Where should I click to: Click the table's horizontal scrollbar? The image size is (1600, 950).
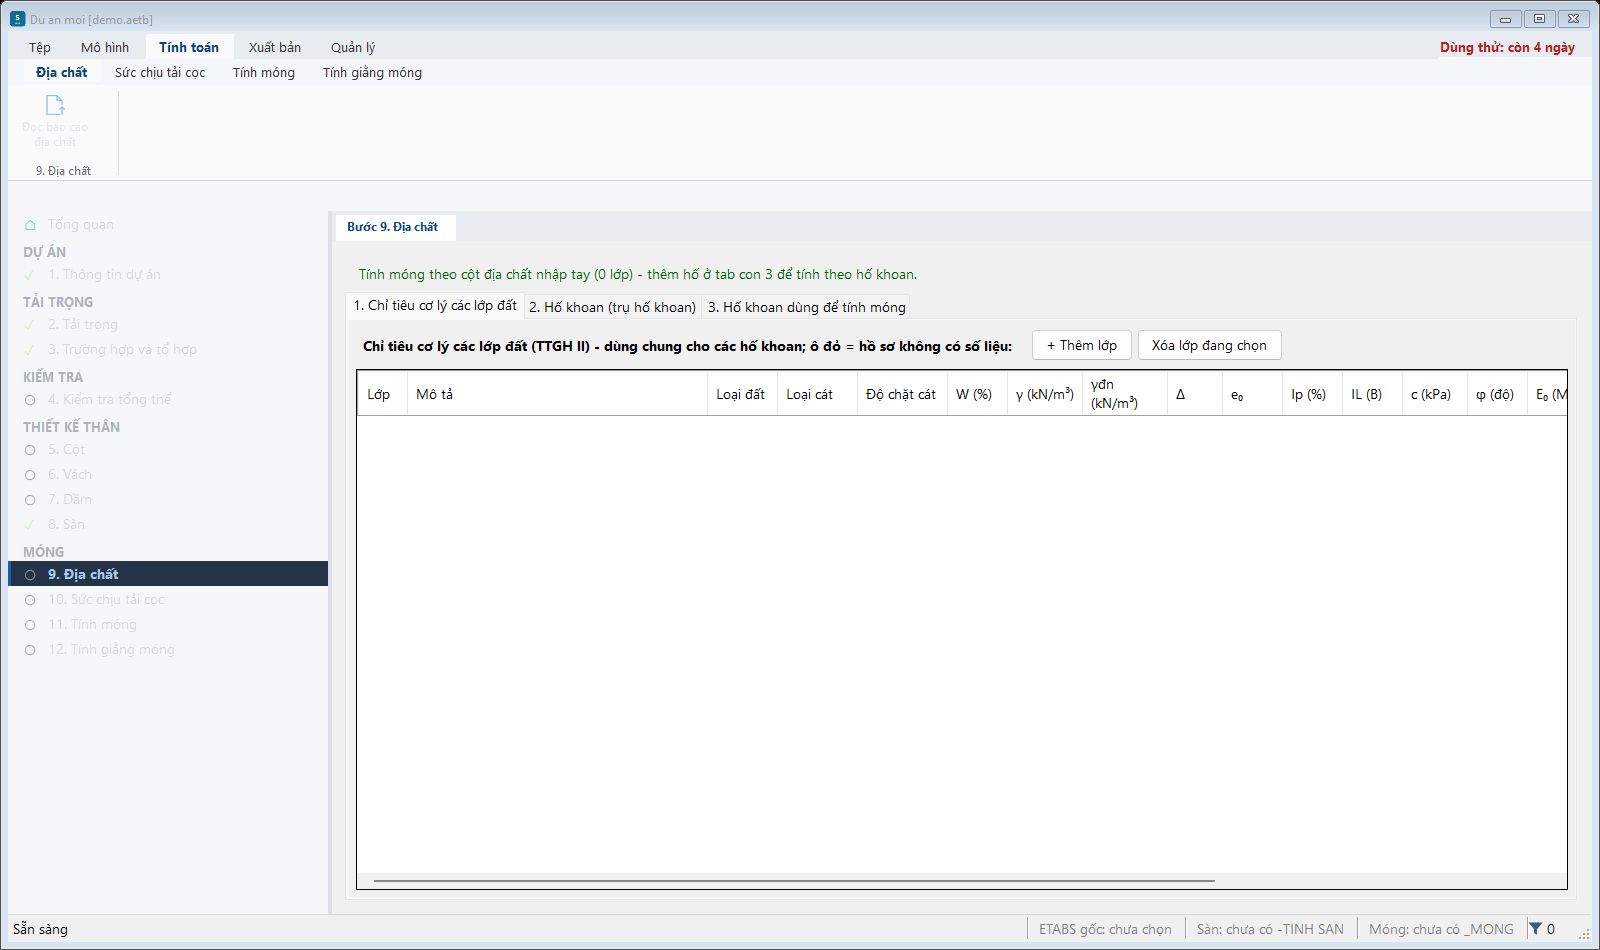[794, 881]
